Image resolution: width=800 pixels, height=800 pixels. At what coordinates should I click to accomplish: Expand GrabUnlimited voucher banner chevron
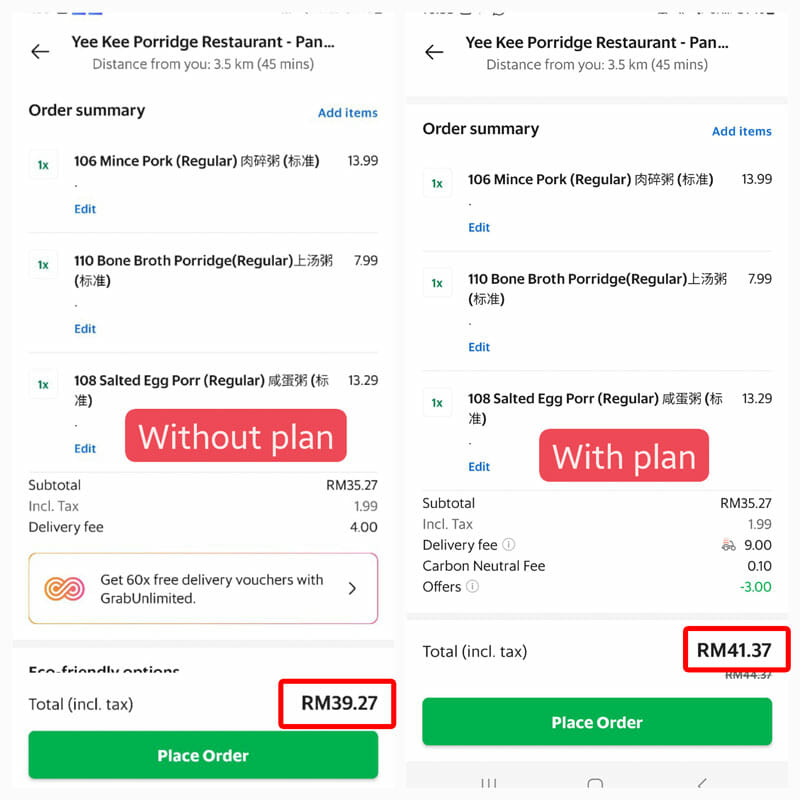[x=352, y=588]
